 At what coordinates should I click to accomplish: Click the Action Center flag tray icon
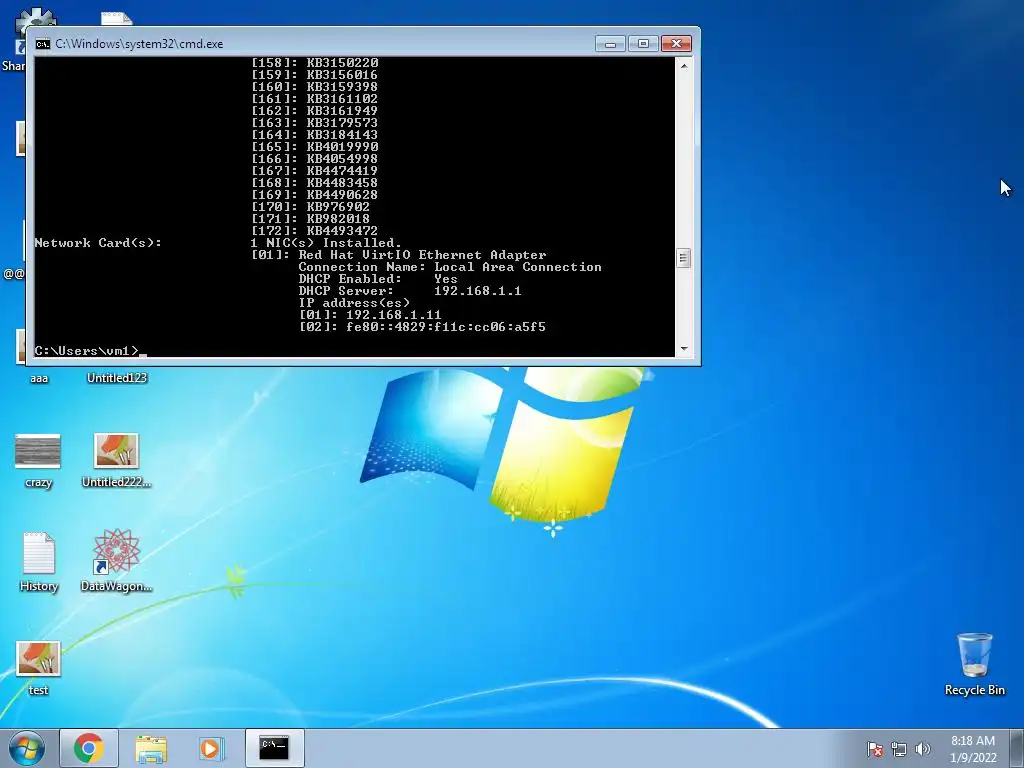(875, 749)
